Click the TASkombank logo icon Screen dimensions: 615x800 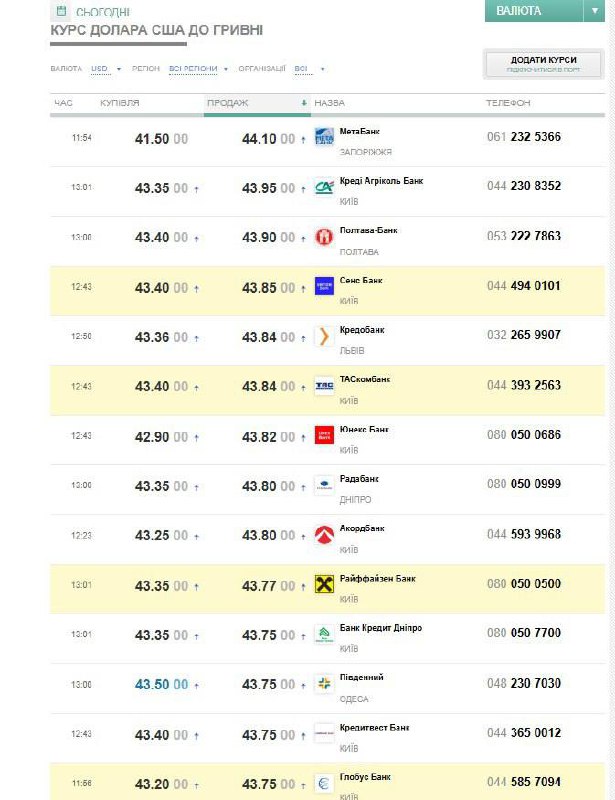click(324, 386)
